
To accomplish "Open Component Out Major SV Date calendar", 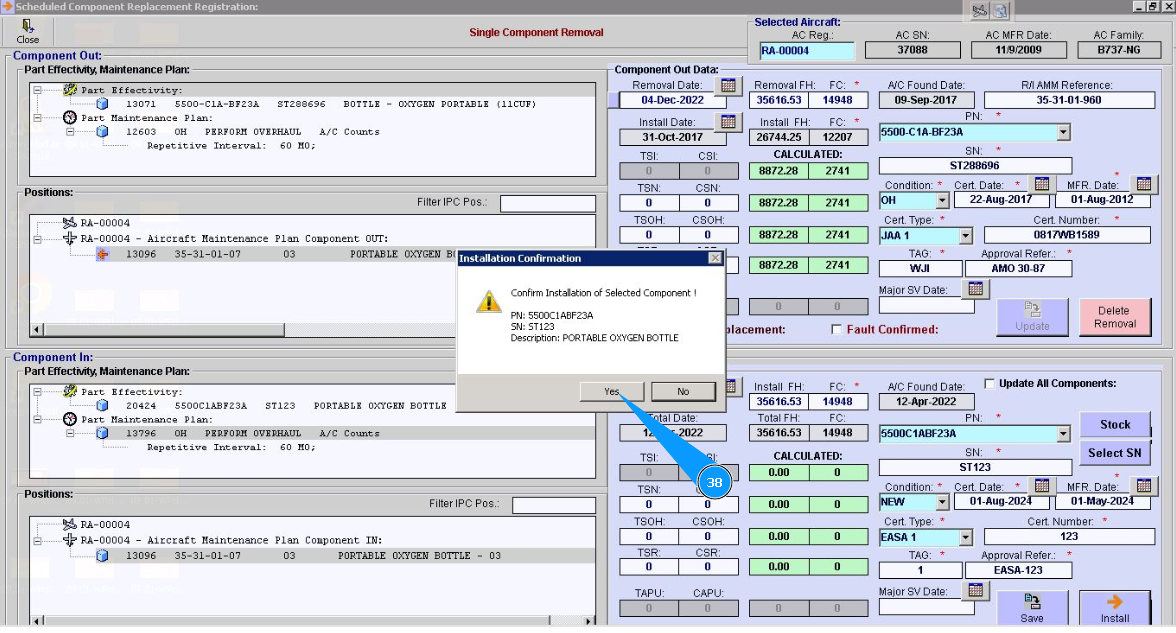I will tap(975, 290).
